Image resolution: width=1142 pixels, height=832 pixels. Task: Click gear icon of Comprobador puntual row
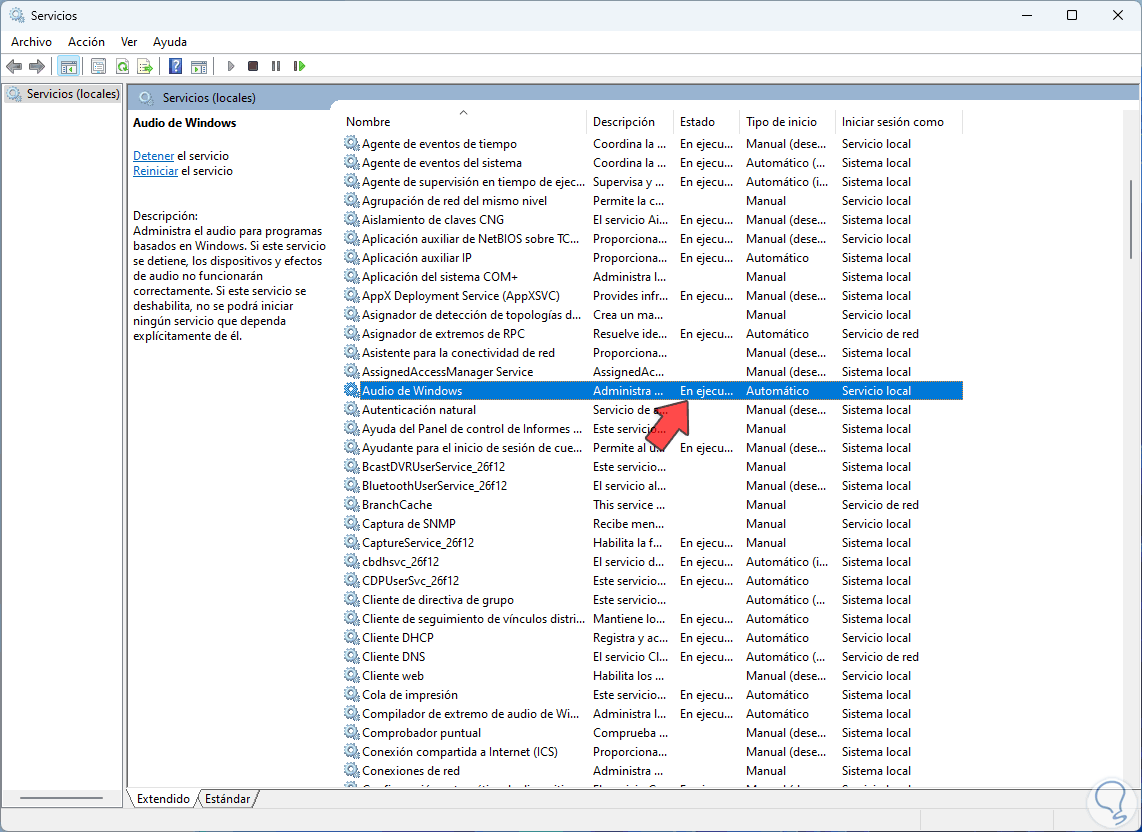pyautogui.click(x=352, y=732)
